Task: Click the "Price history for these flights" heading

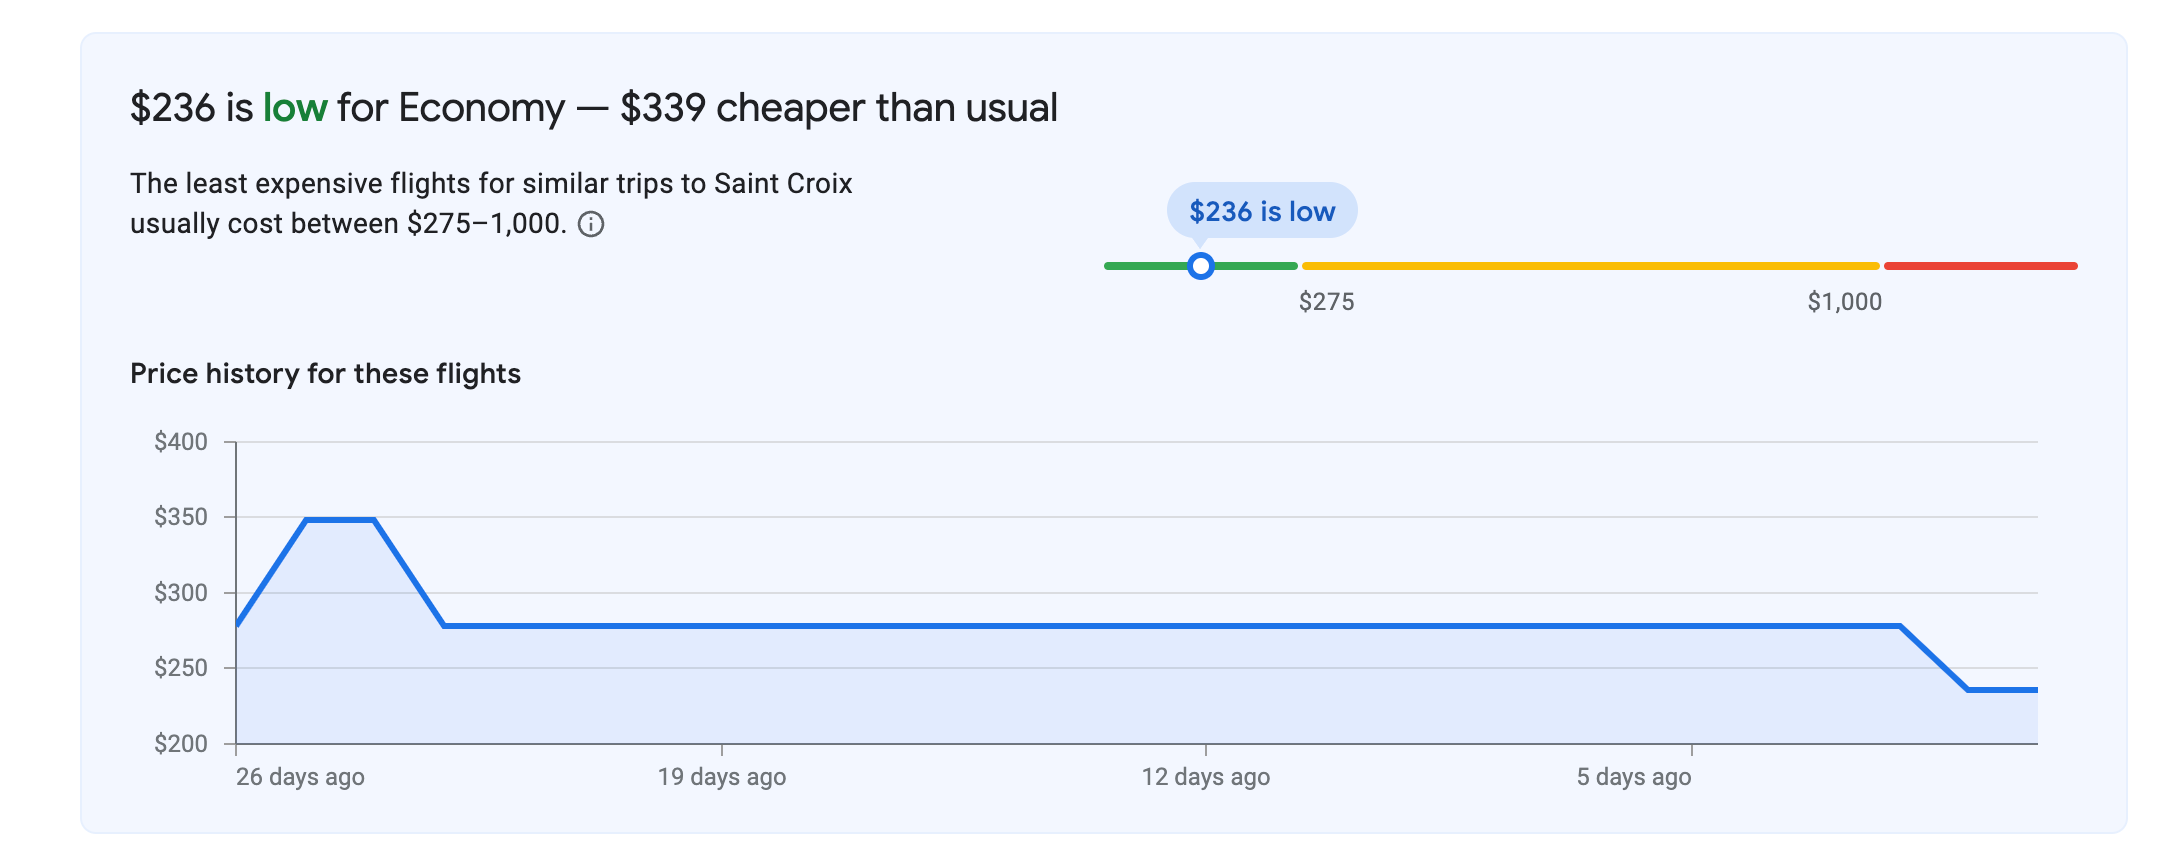Action: coord(325,374)
